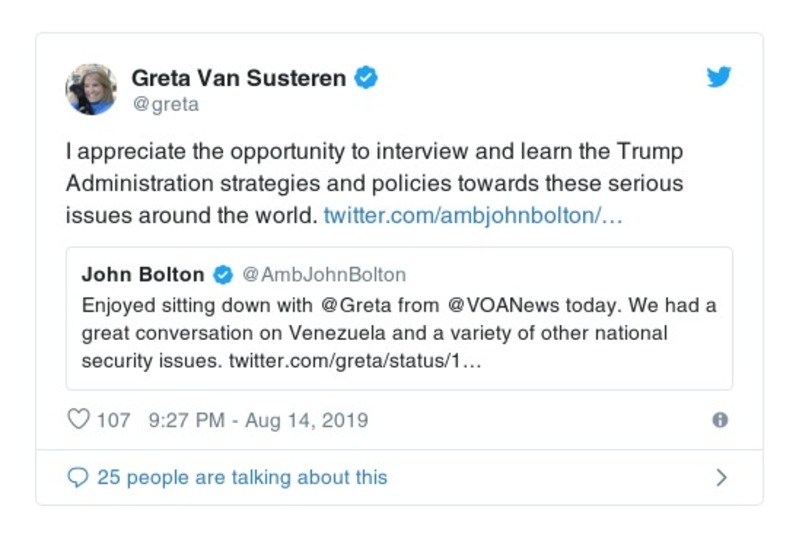The height and width of the screenshot is (538, 799).
Task: Click John Bolton's verified badge
Action: pyautogui.click(x=224, y=274)
